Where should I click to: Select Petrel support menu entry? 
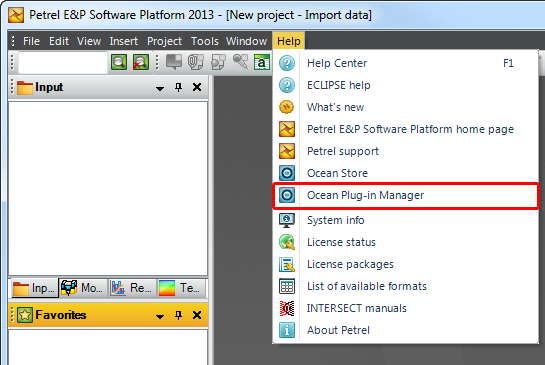click(406, 151)
